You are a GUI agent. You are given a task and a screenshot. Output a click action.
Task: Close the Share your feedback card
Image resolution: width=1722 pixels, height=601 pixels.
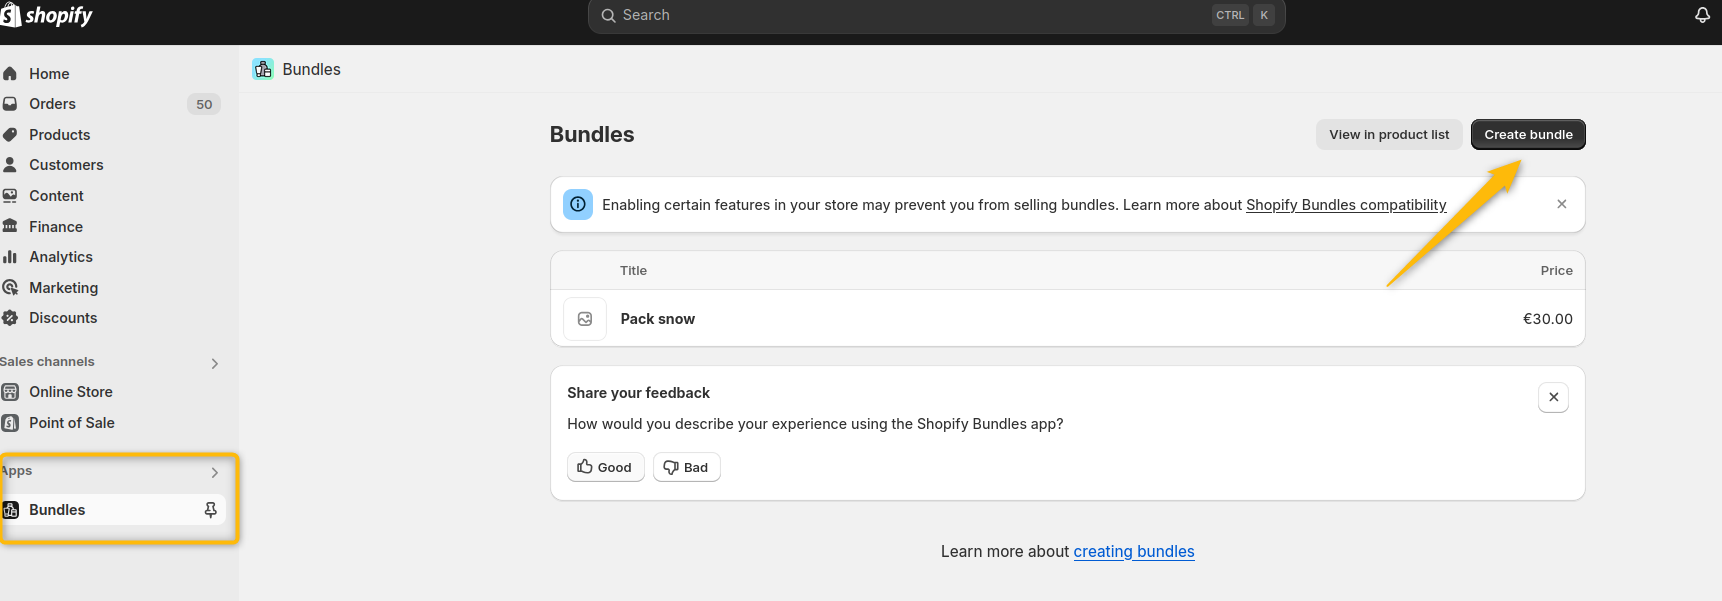tap(1553, 397)
